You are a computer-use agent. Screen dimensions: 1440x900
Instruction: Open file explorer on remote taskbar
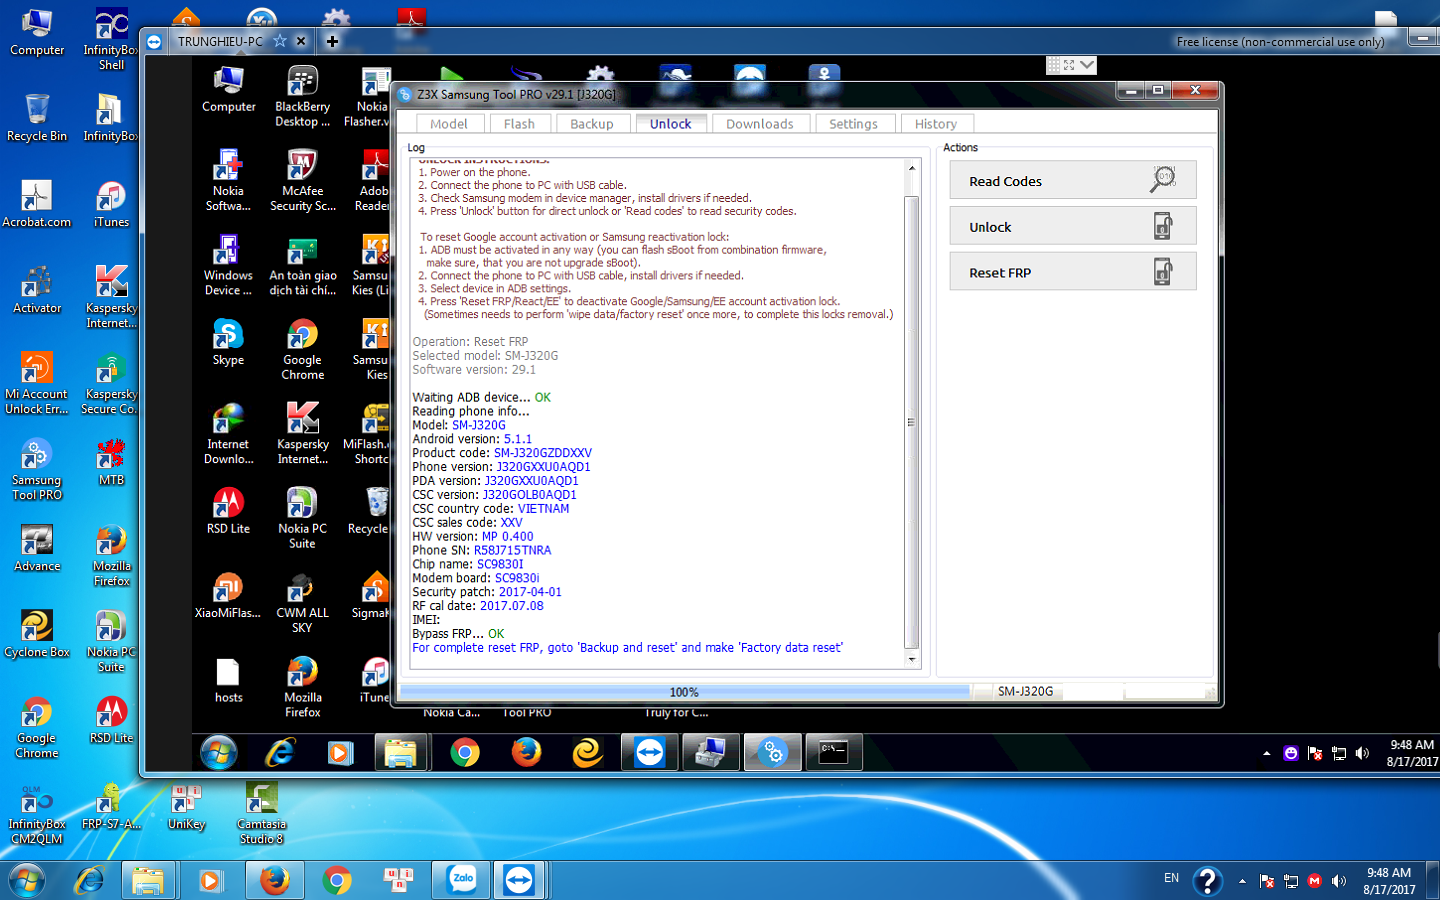tap(401, 752)
